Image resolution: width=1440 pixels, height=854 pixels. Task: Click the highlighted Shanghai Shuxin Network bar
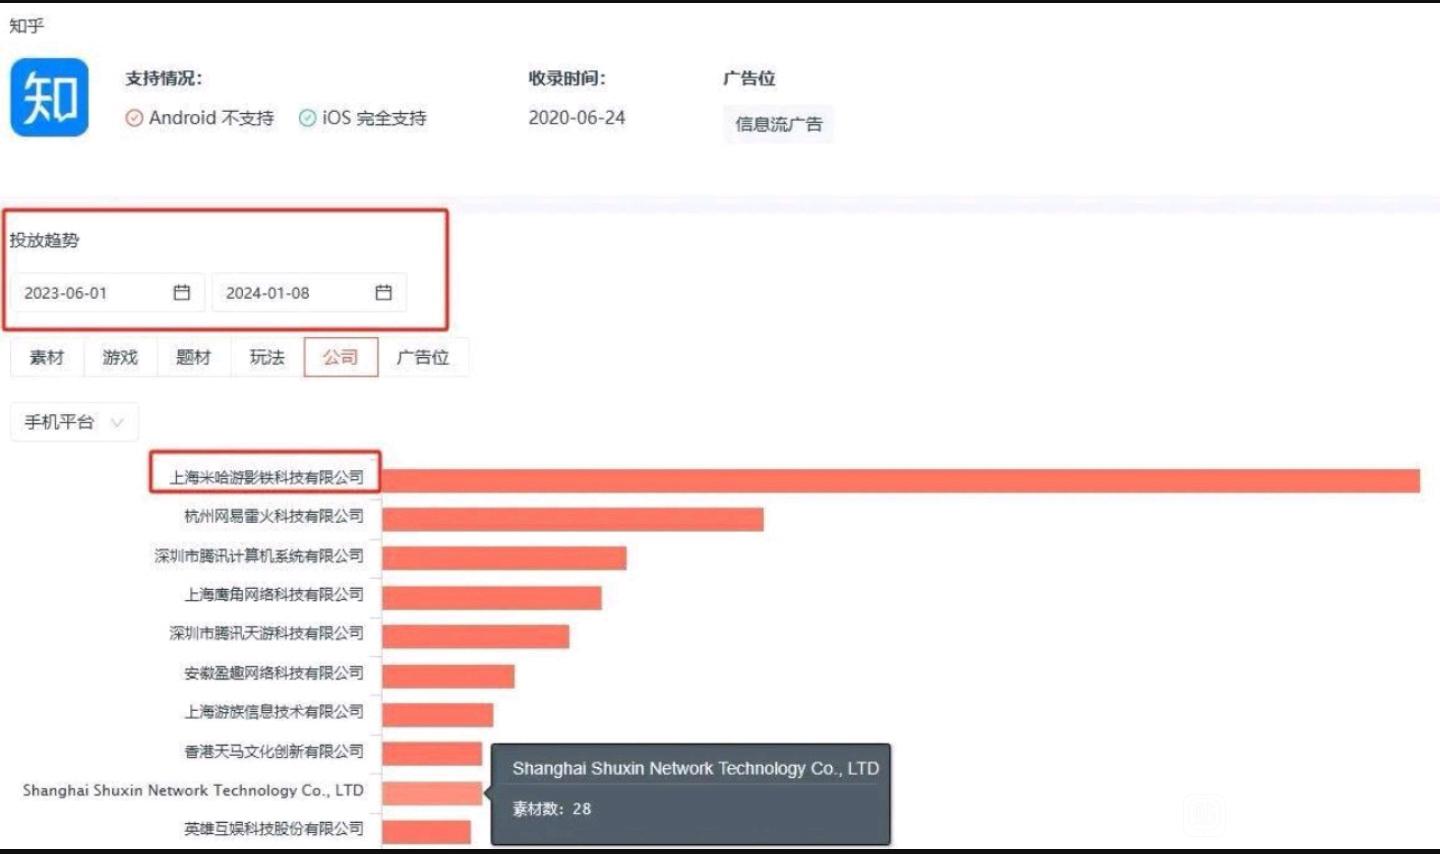pyautogui.click(x=432, y=793)
